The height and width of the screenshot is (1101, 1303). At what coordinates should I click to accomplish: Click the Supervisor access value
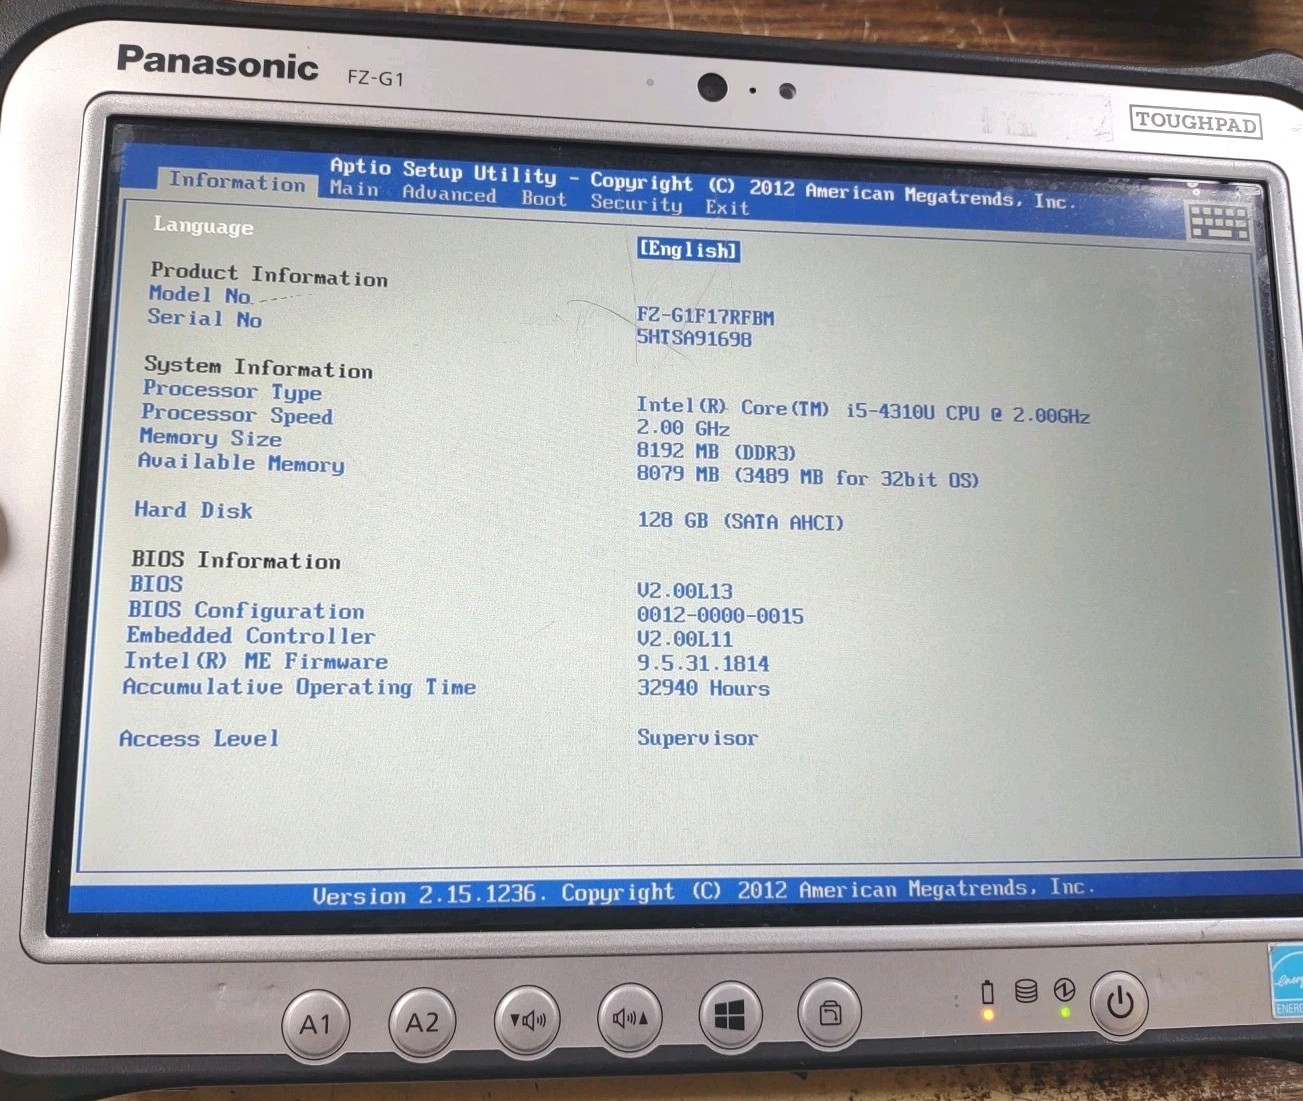[x=698, y=738]
